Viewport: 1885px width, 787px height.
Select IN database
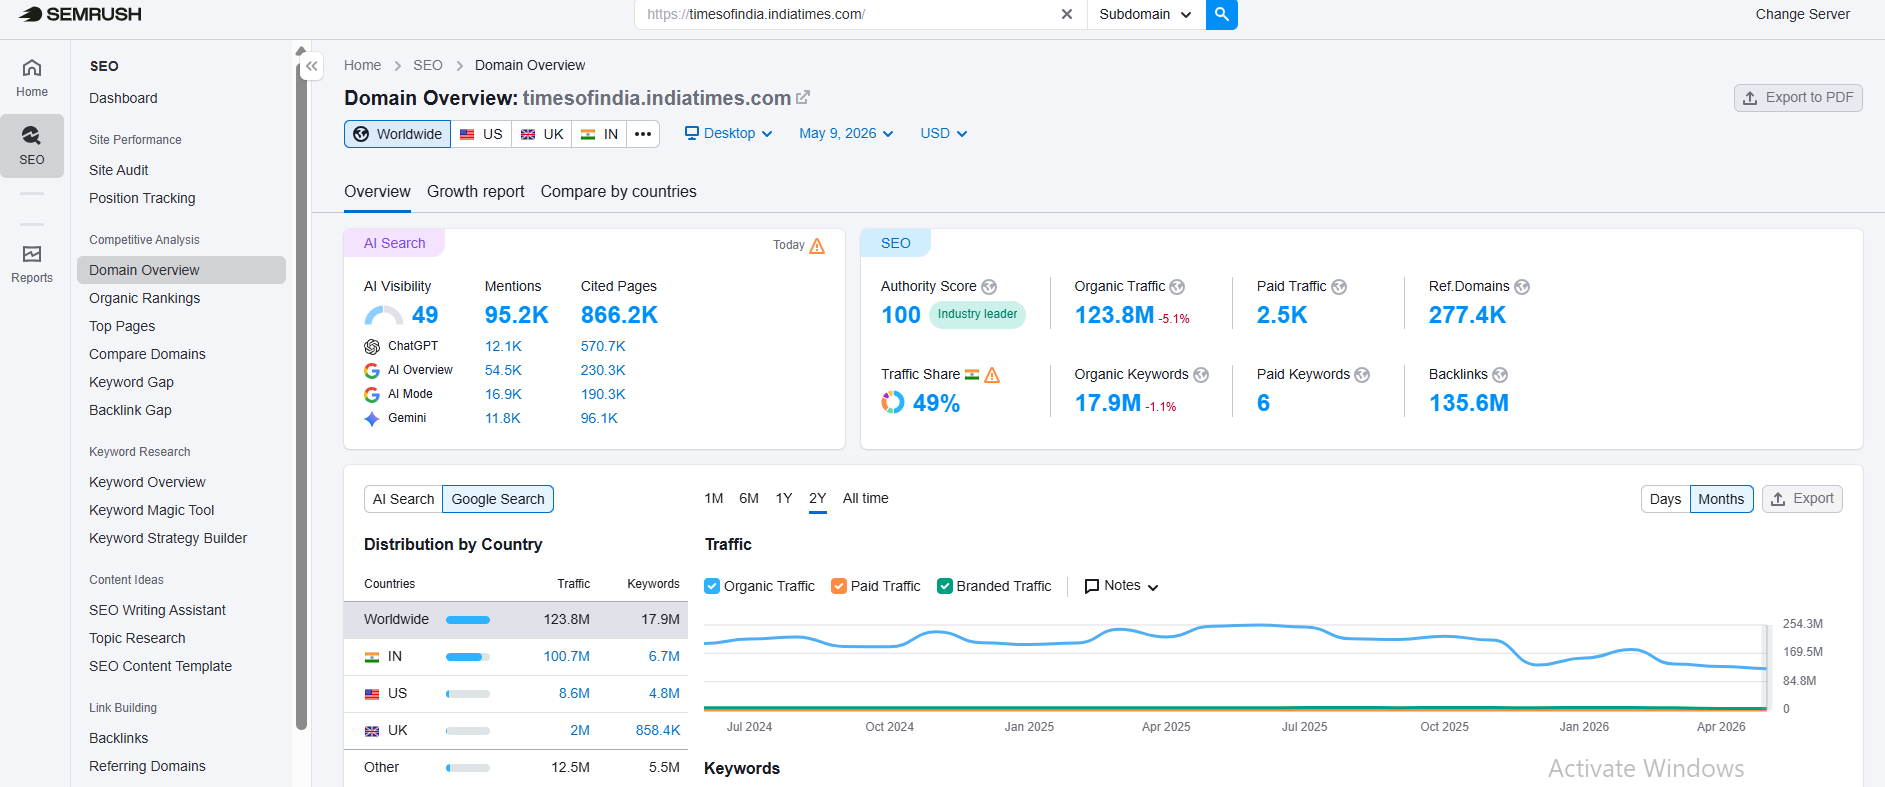point(599,134)
